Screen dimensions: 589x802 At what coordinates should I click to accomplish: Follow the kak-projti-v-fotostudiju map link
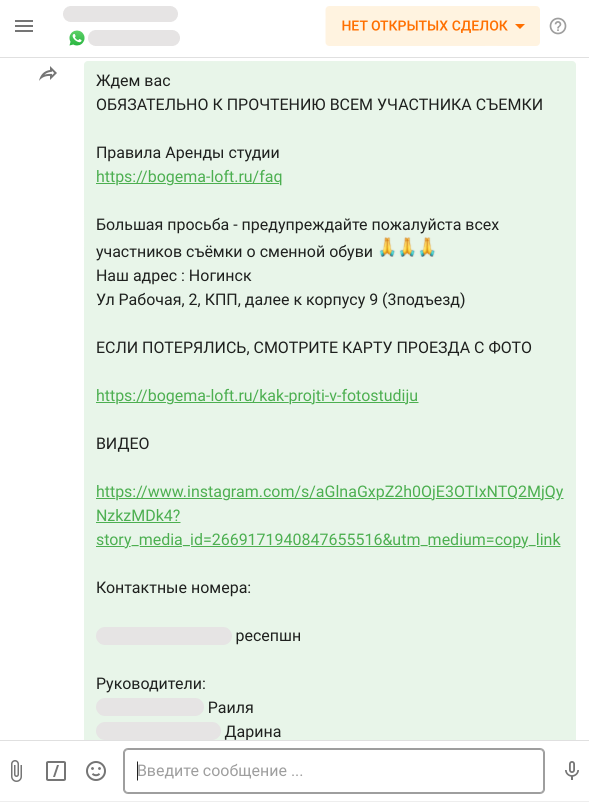pos(257,395)
